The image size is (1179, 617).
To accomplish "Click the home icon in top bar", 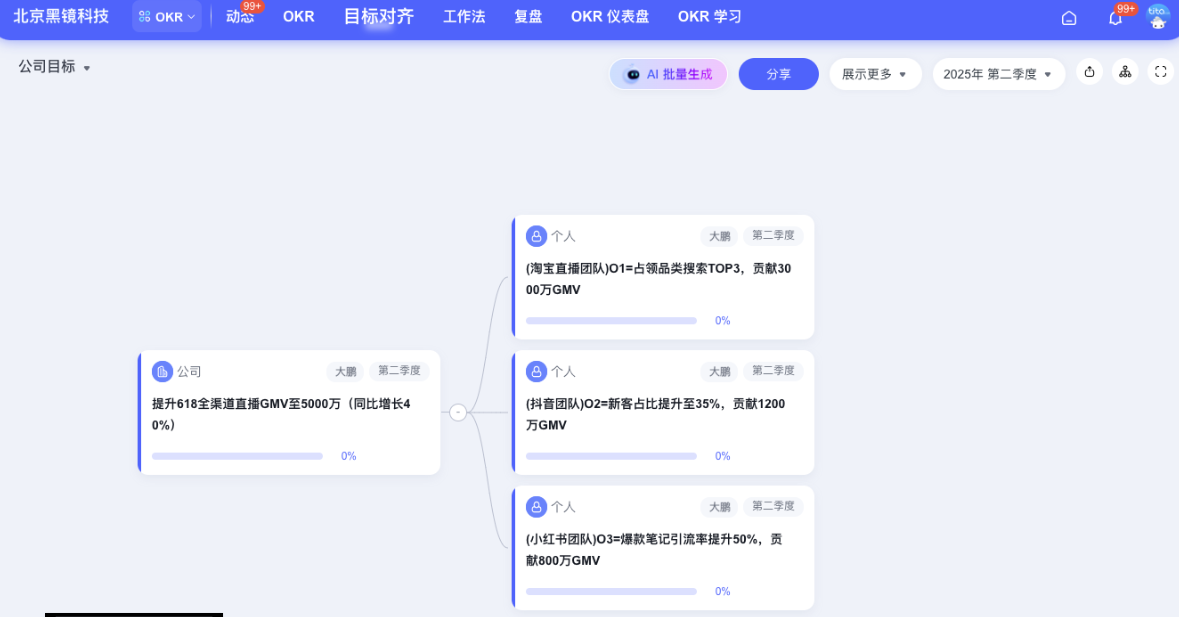I will [1069, 18].
